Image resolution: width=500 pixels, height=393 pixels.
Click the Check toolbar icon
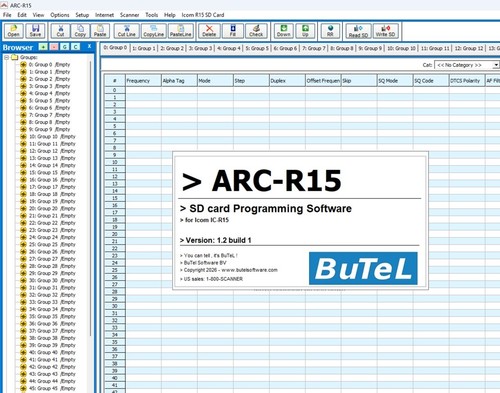point(256,31)
